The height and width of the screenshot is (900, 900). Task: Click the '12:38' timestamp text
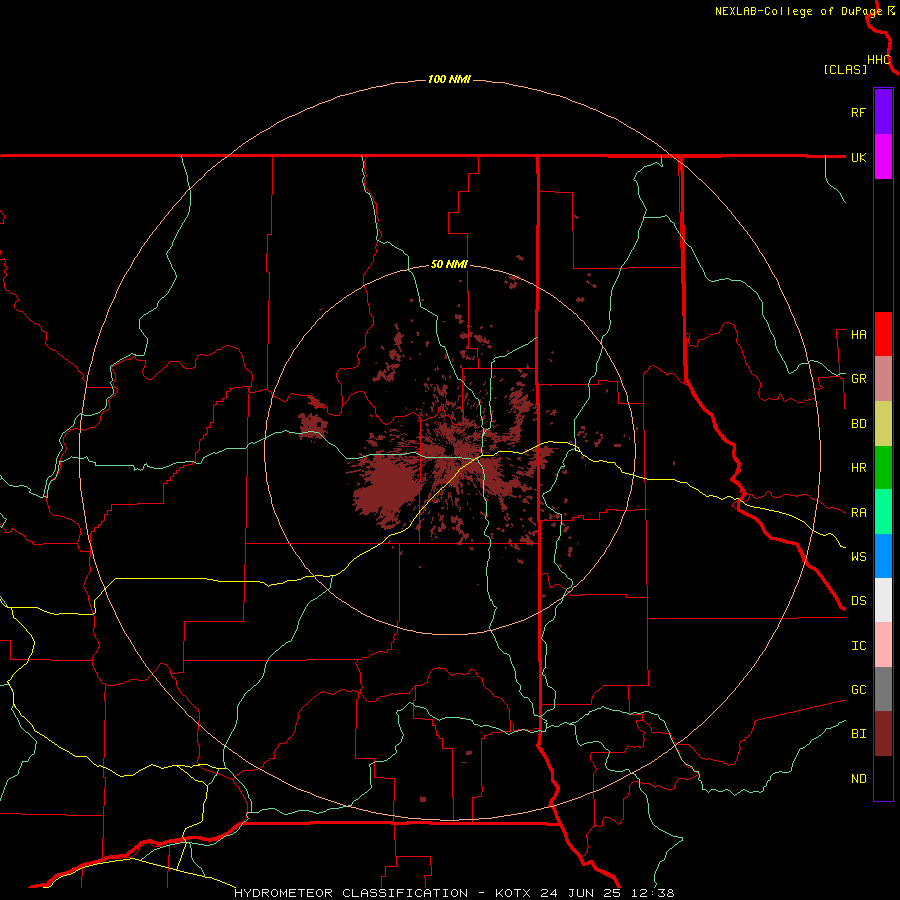[x=652, y=893]
